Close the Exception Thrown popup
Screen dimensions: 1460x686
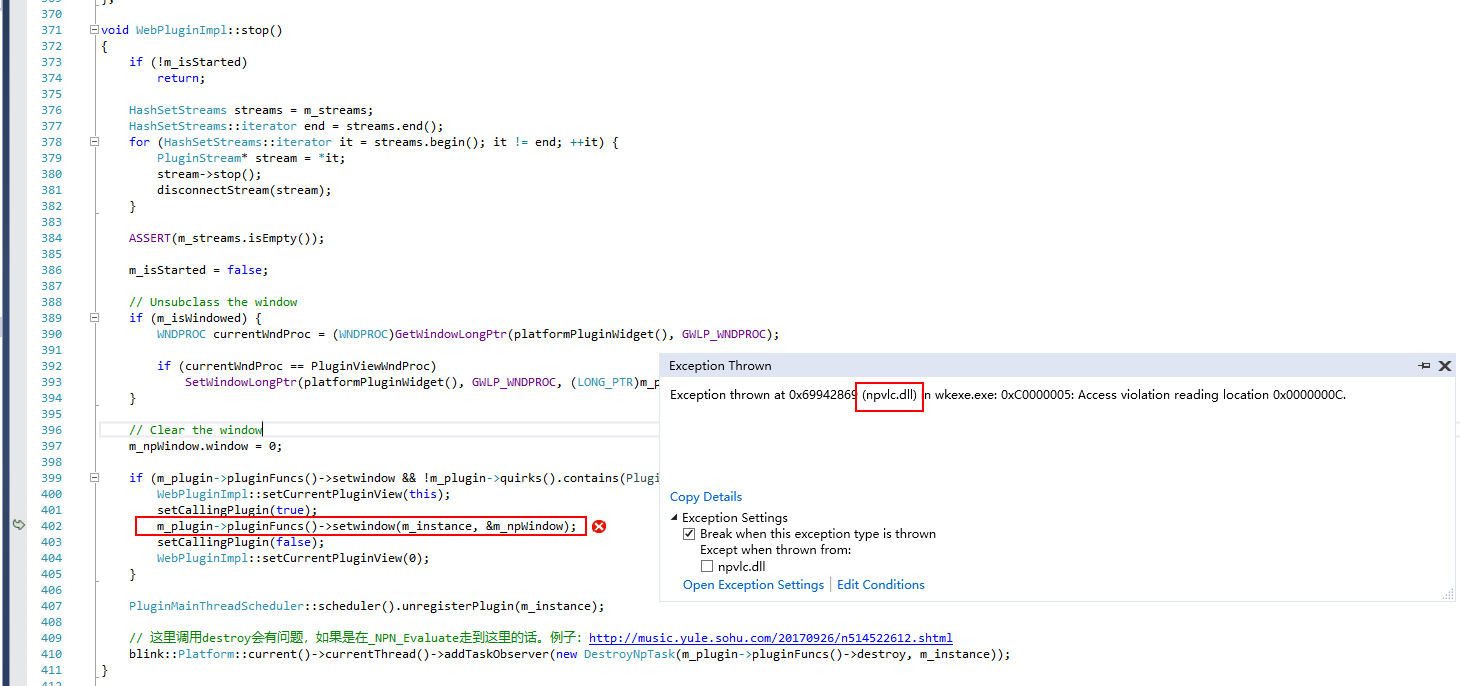click(x=1444, y=365)
